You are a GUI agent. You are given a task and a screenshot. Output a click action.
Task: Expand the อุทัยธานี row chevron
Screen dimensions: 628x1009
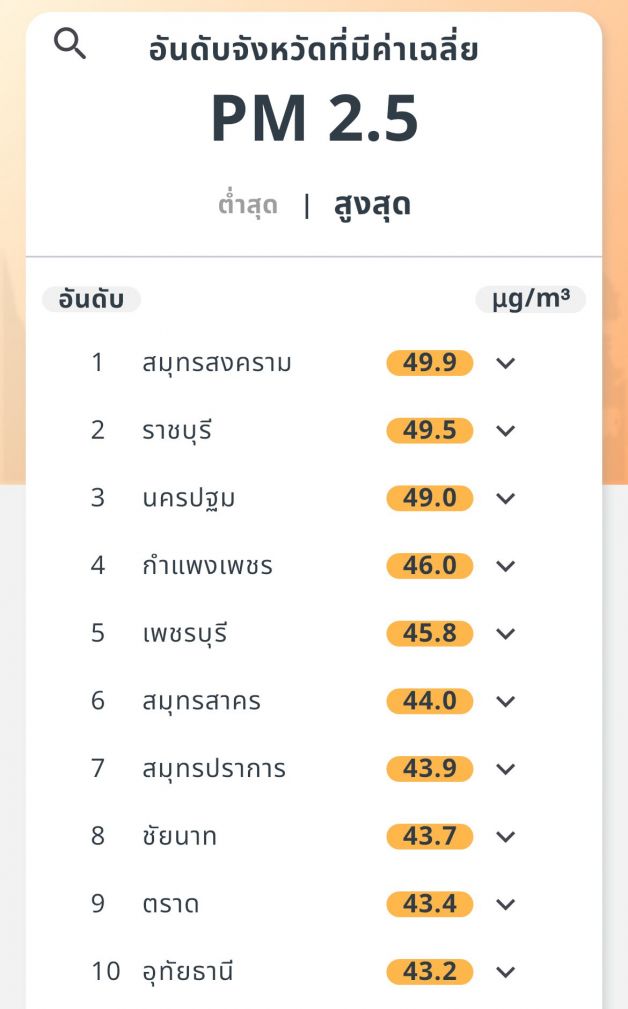point(505,971)
